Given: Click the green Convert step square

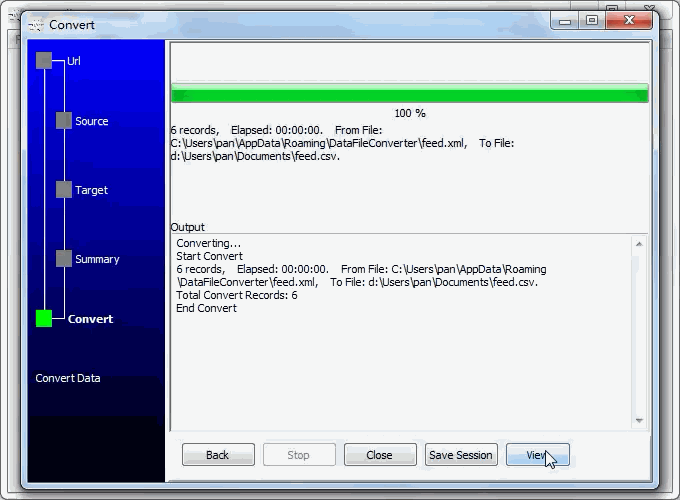Looking at the screenshot, I should [44, 319].
